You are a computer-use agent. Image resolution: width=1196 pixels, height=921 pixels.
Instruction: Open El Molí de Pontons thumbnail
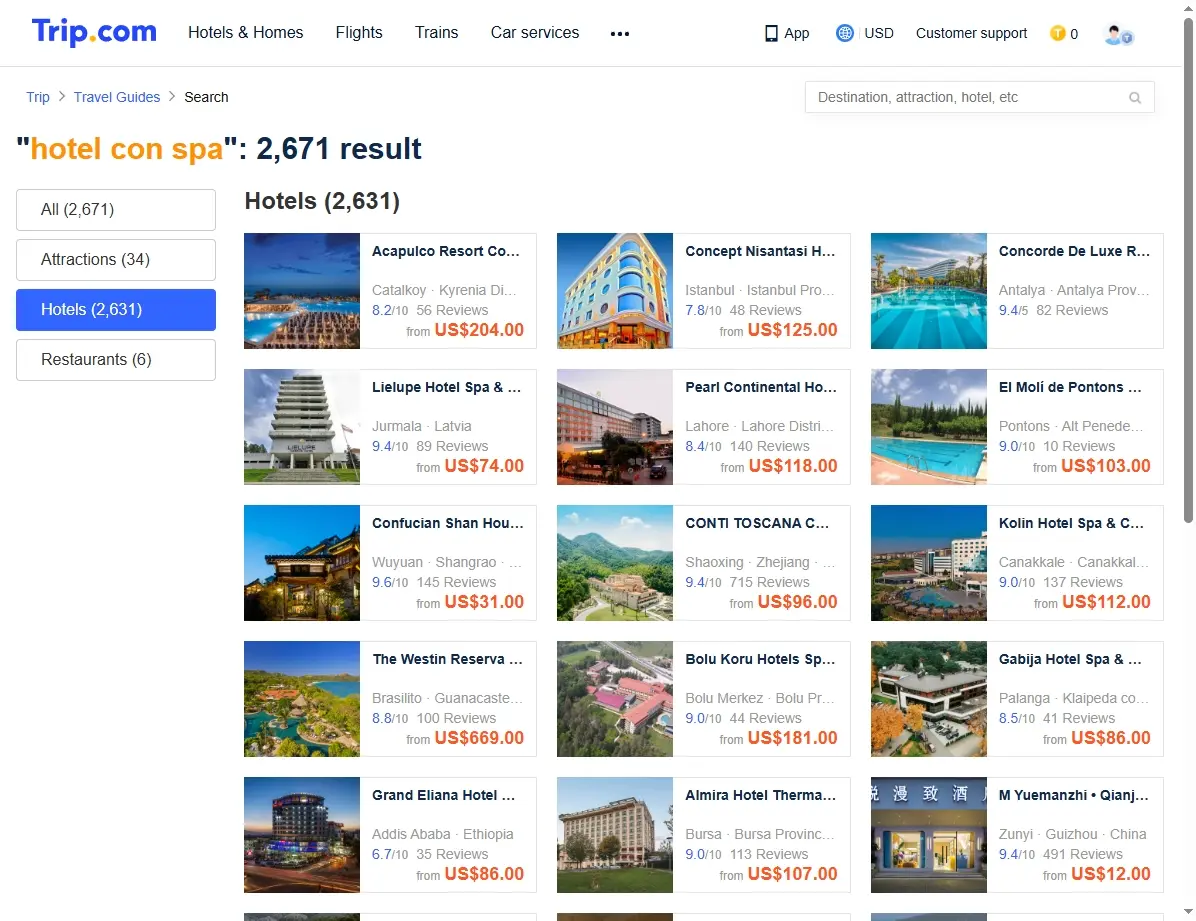[929, 427]
